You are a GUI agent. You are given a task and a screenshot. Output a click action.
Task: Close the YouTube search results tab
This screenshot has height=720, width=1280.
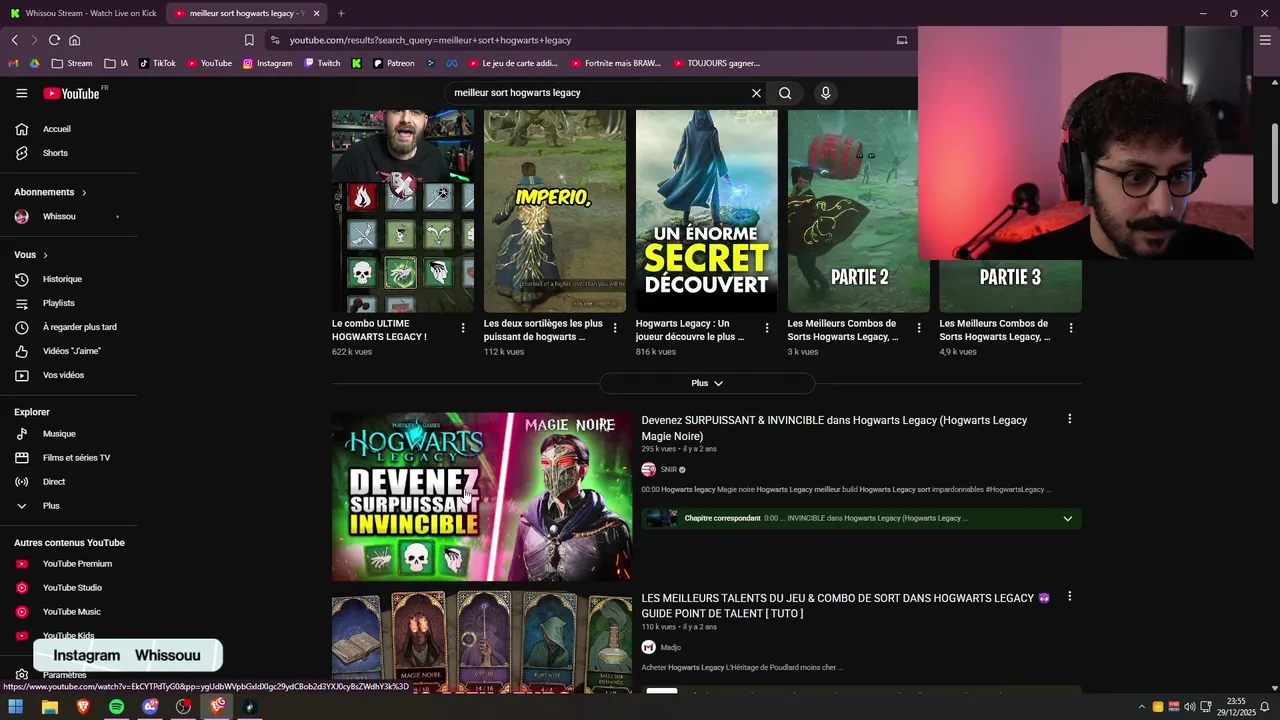click(x=316, y=13)
